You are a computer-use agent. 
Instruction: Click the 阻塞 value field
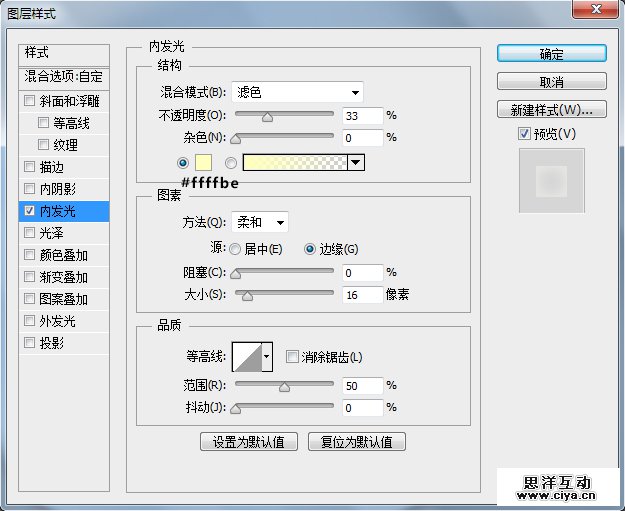pos(362,273)
